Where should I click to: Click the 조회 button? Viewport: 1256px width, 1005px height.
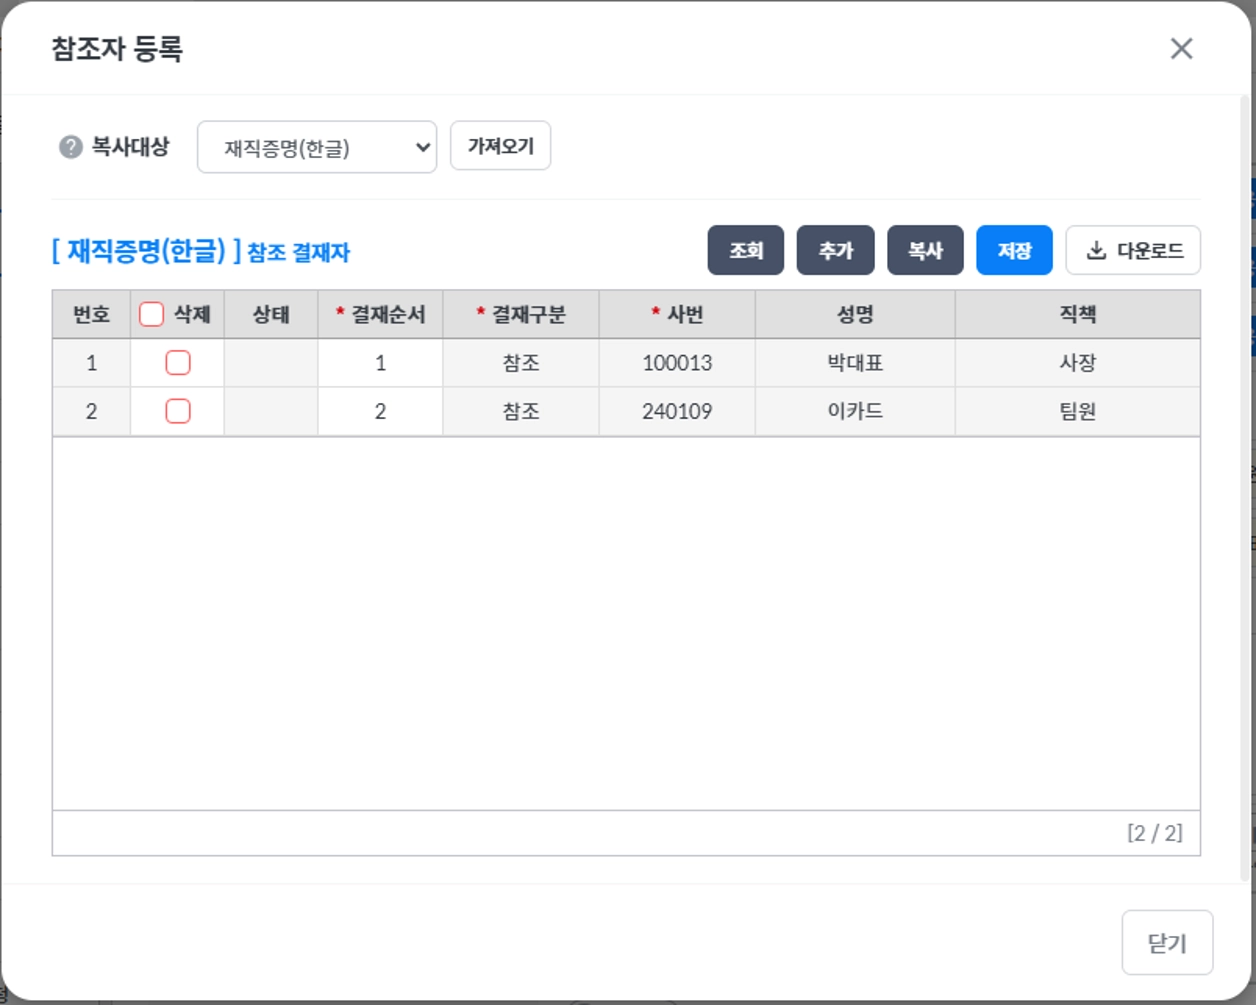pos(746,250)
